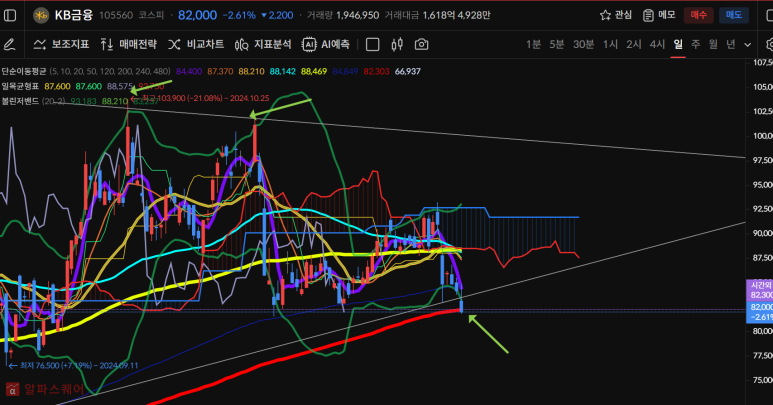Toggle the left sidebar panel icon

tap(10, 15)
